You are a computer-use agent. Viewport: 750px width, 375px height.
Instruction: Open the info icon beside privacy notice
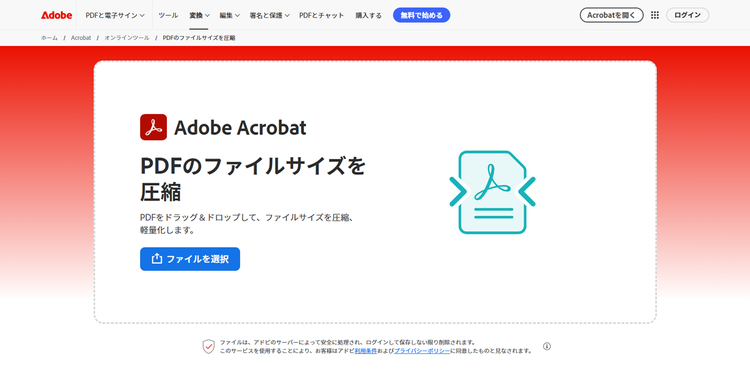point(547,346)
